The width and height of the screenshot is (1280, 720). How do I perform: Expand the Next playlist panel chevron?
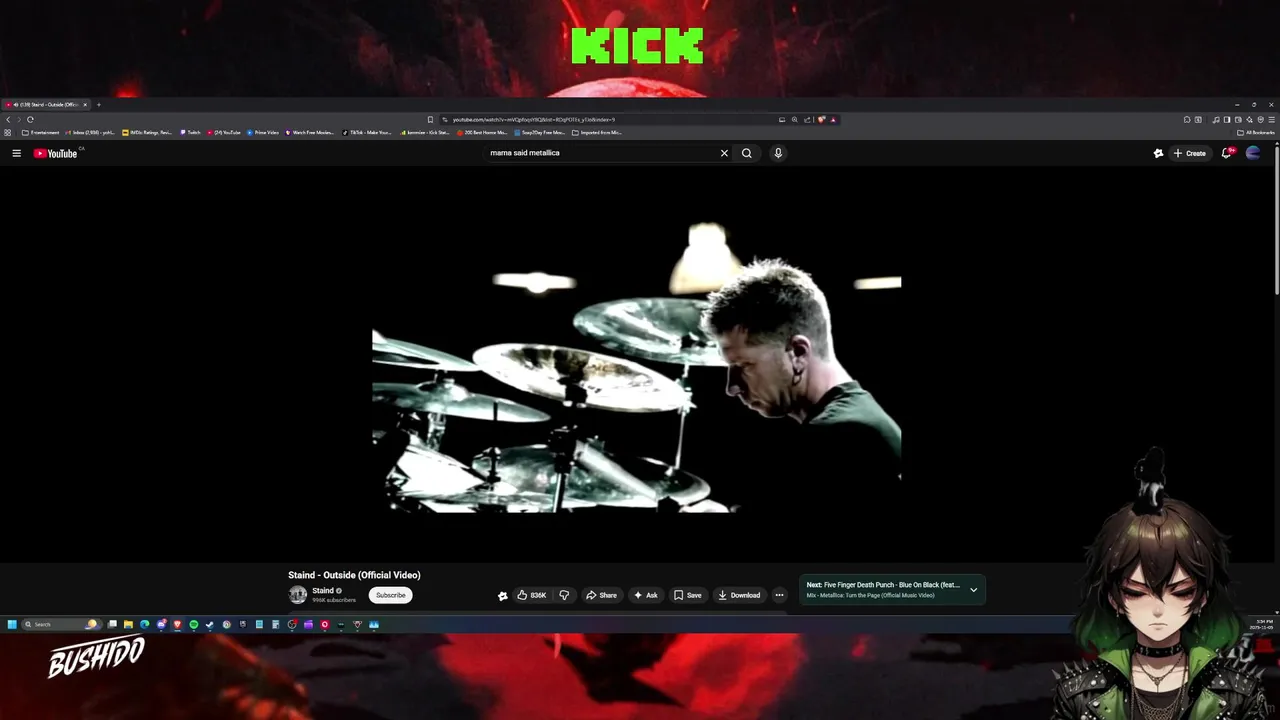tap(973, 590)
